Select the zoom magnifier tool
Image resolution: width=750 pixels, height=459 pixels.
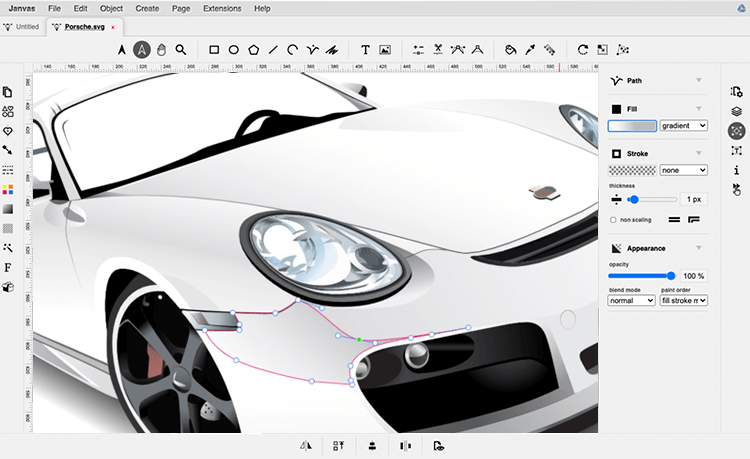point(181,50)
